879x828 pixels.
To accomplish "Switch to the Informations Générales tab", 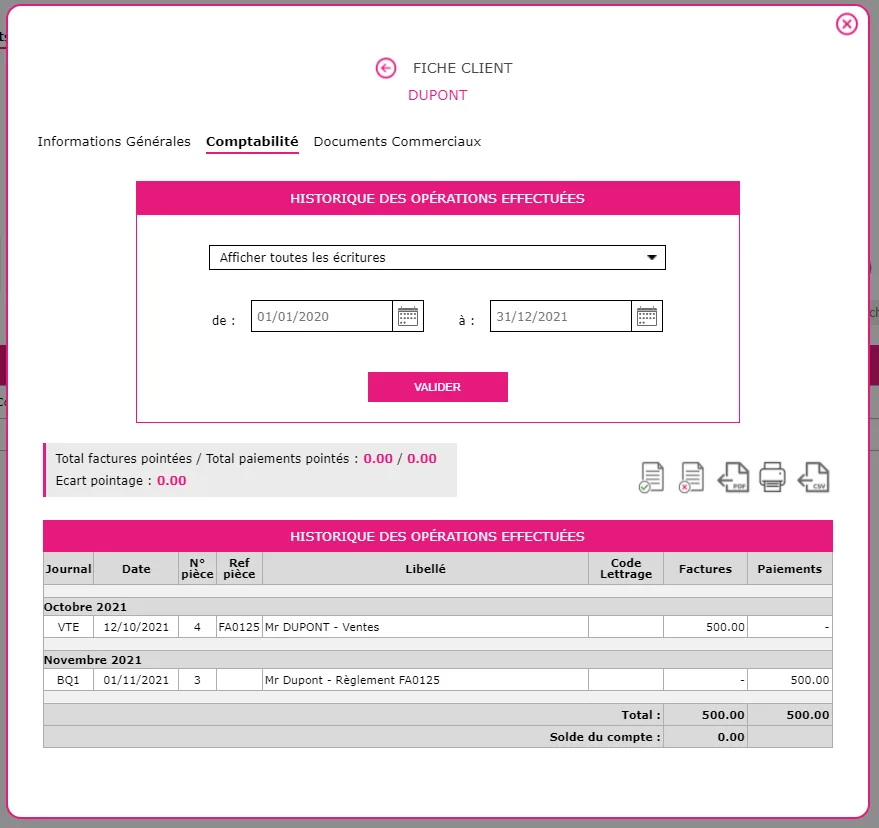I will pos(114,141).
